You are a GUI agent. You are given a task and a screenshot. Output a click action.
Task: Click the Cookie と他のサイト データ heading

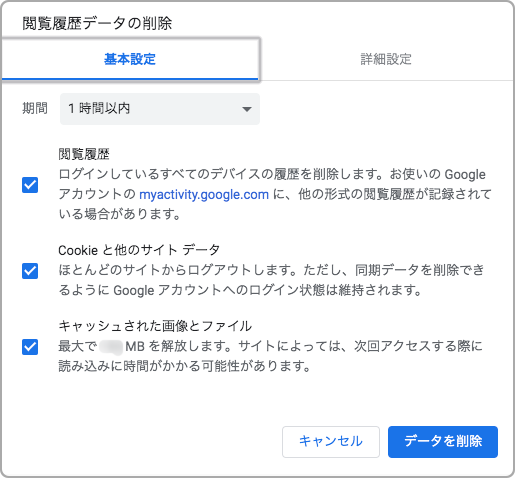[139, 250]
